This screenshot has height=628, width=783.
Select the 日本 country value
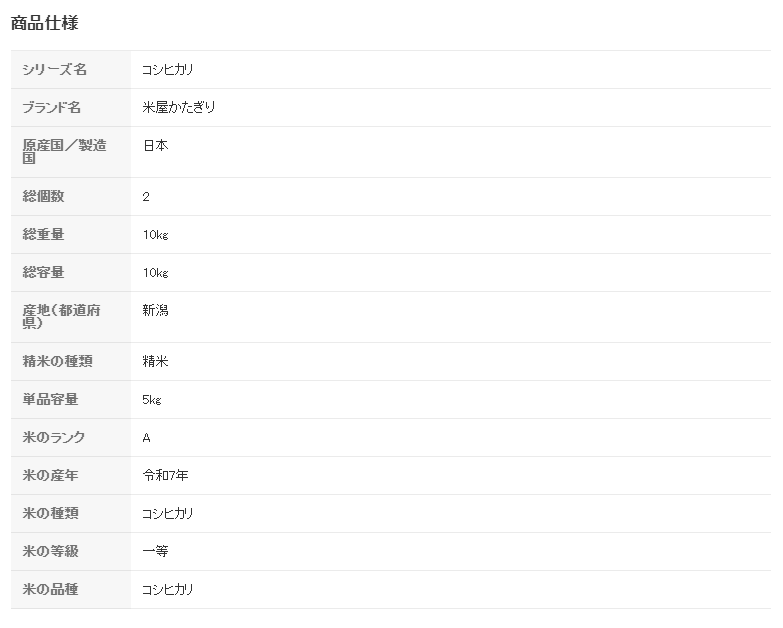click(x=155, y=146)
